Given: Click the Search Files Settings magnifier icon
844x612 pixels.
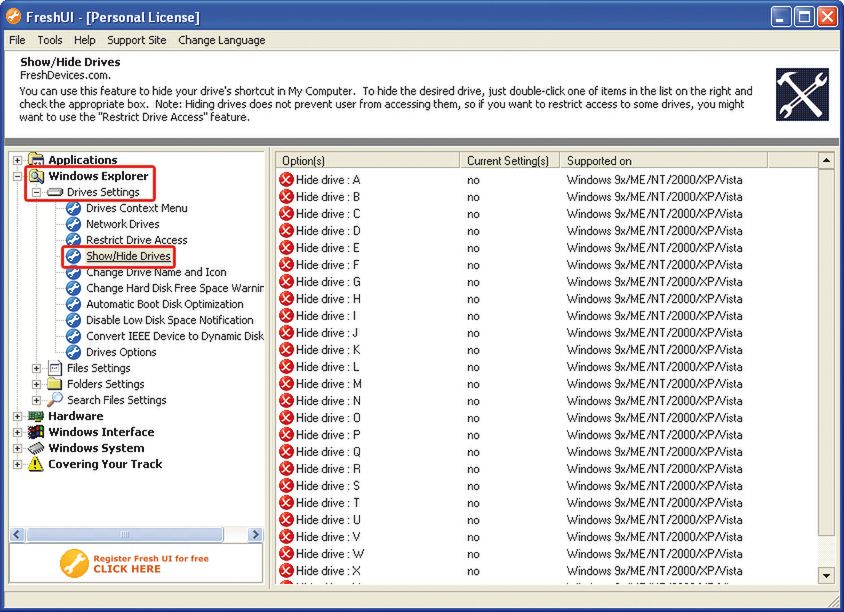Looking at the screenshot, I should pyautogui.click(x=55, y=400).
